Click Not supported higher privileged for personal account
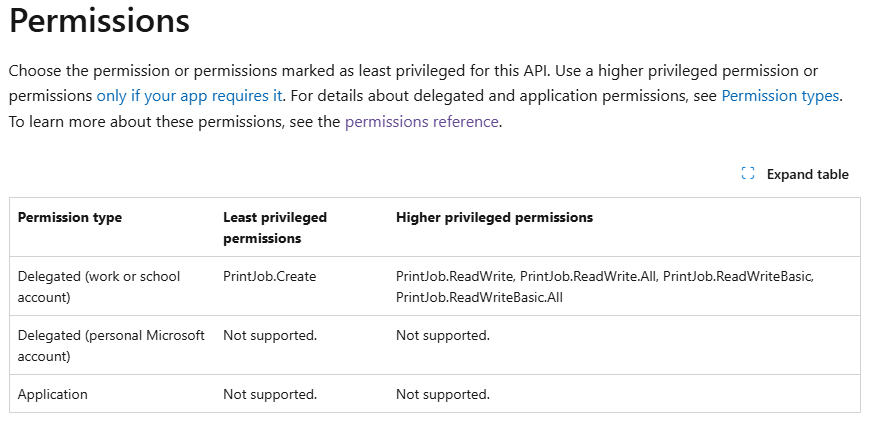 (x=443, y=335)
